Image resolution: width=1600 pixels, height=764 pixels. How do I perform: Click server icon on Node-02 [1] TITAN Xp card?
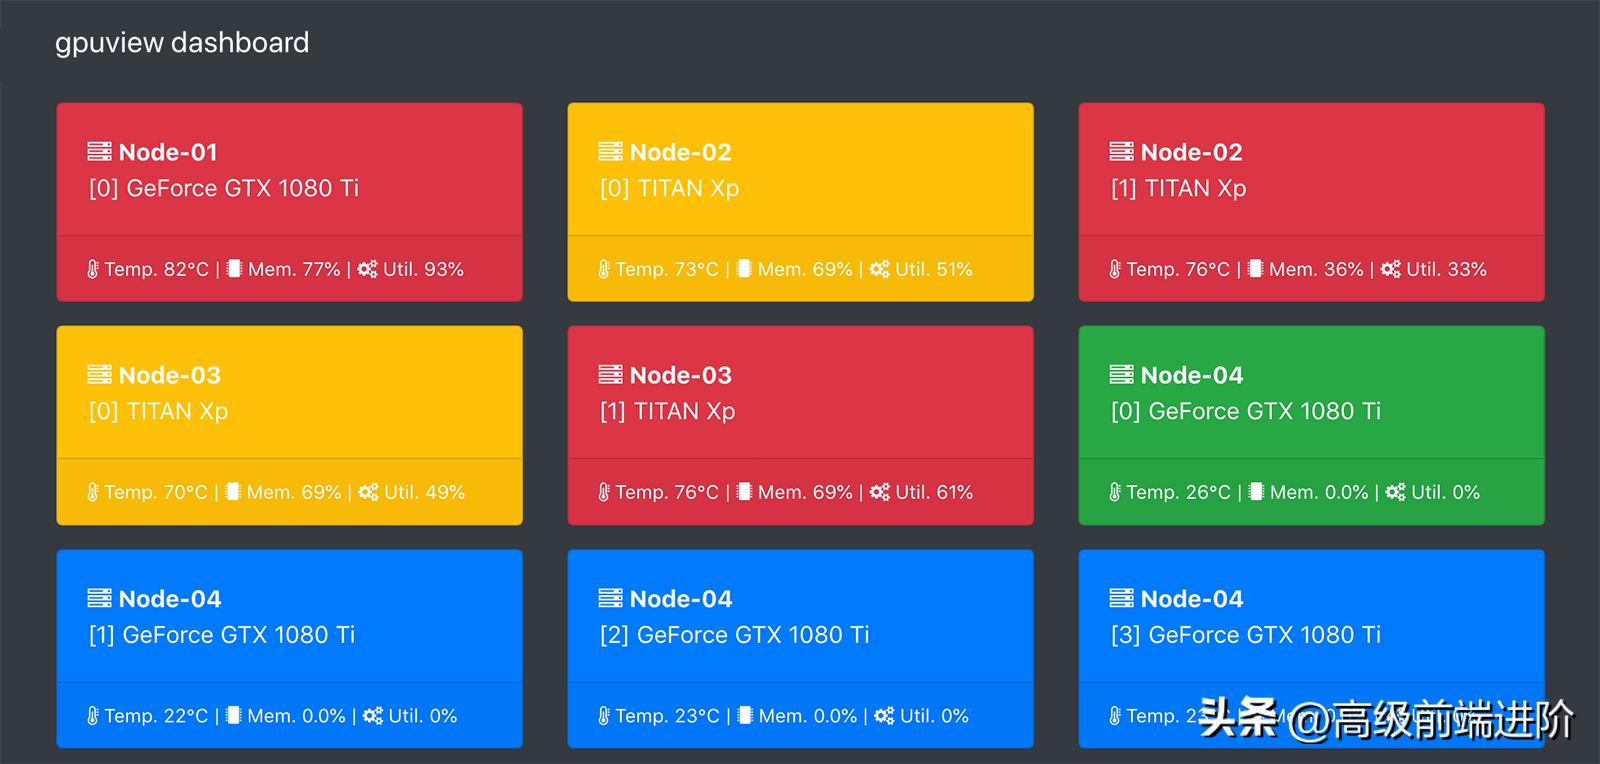coord(1122,152)
